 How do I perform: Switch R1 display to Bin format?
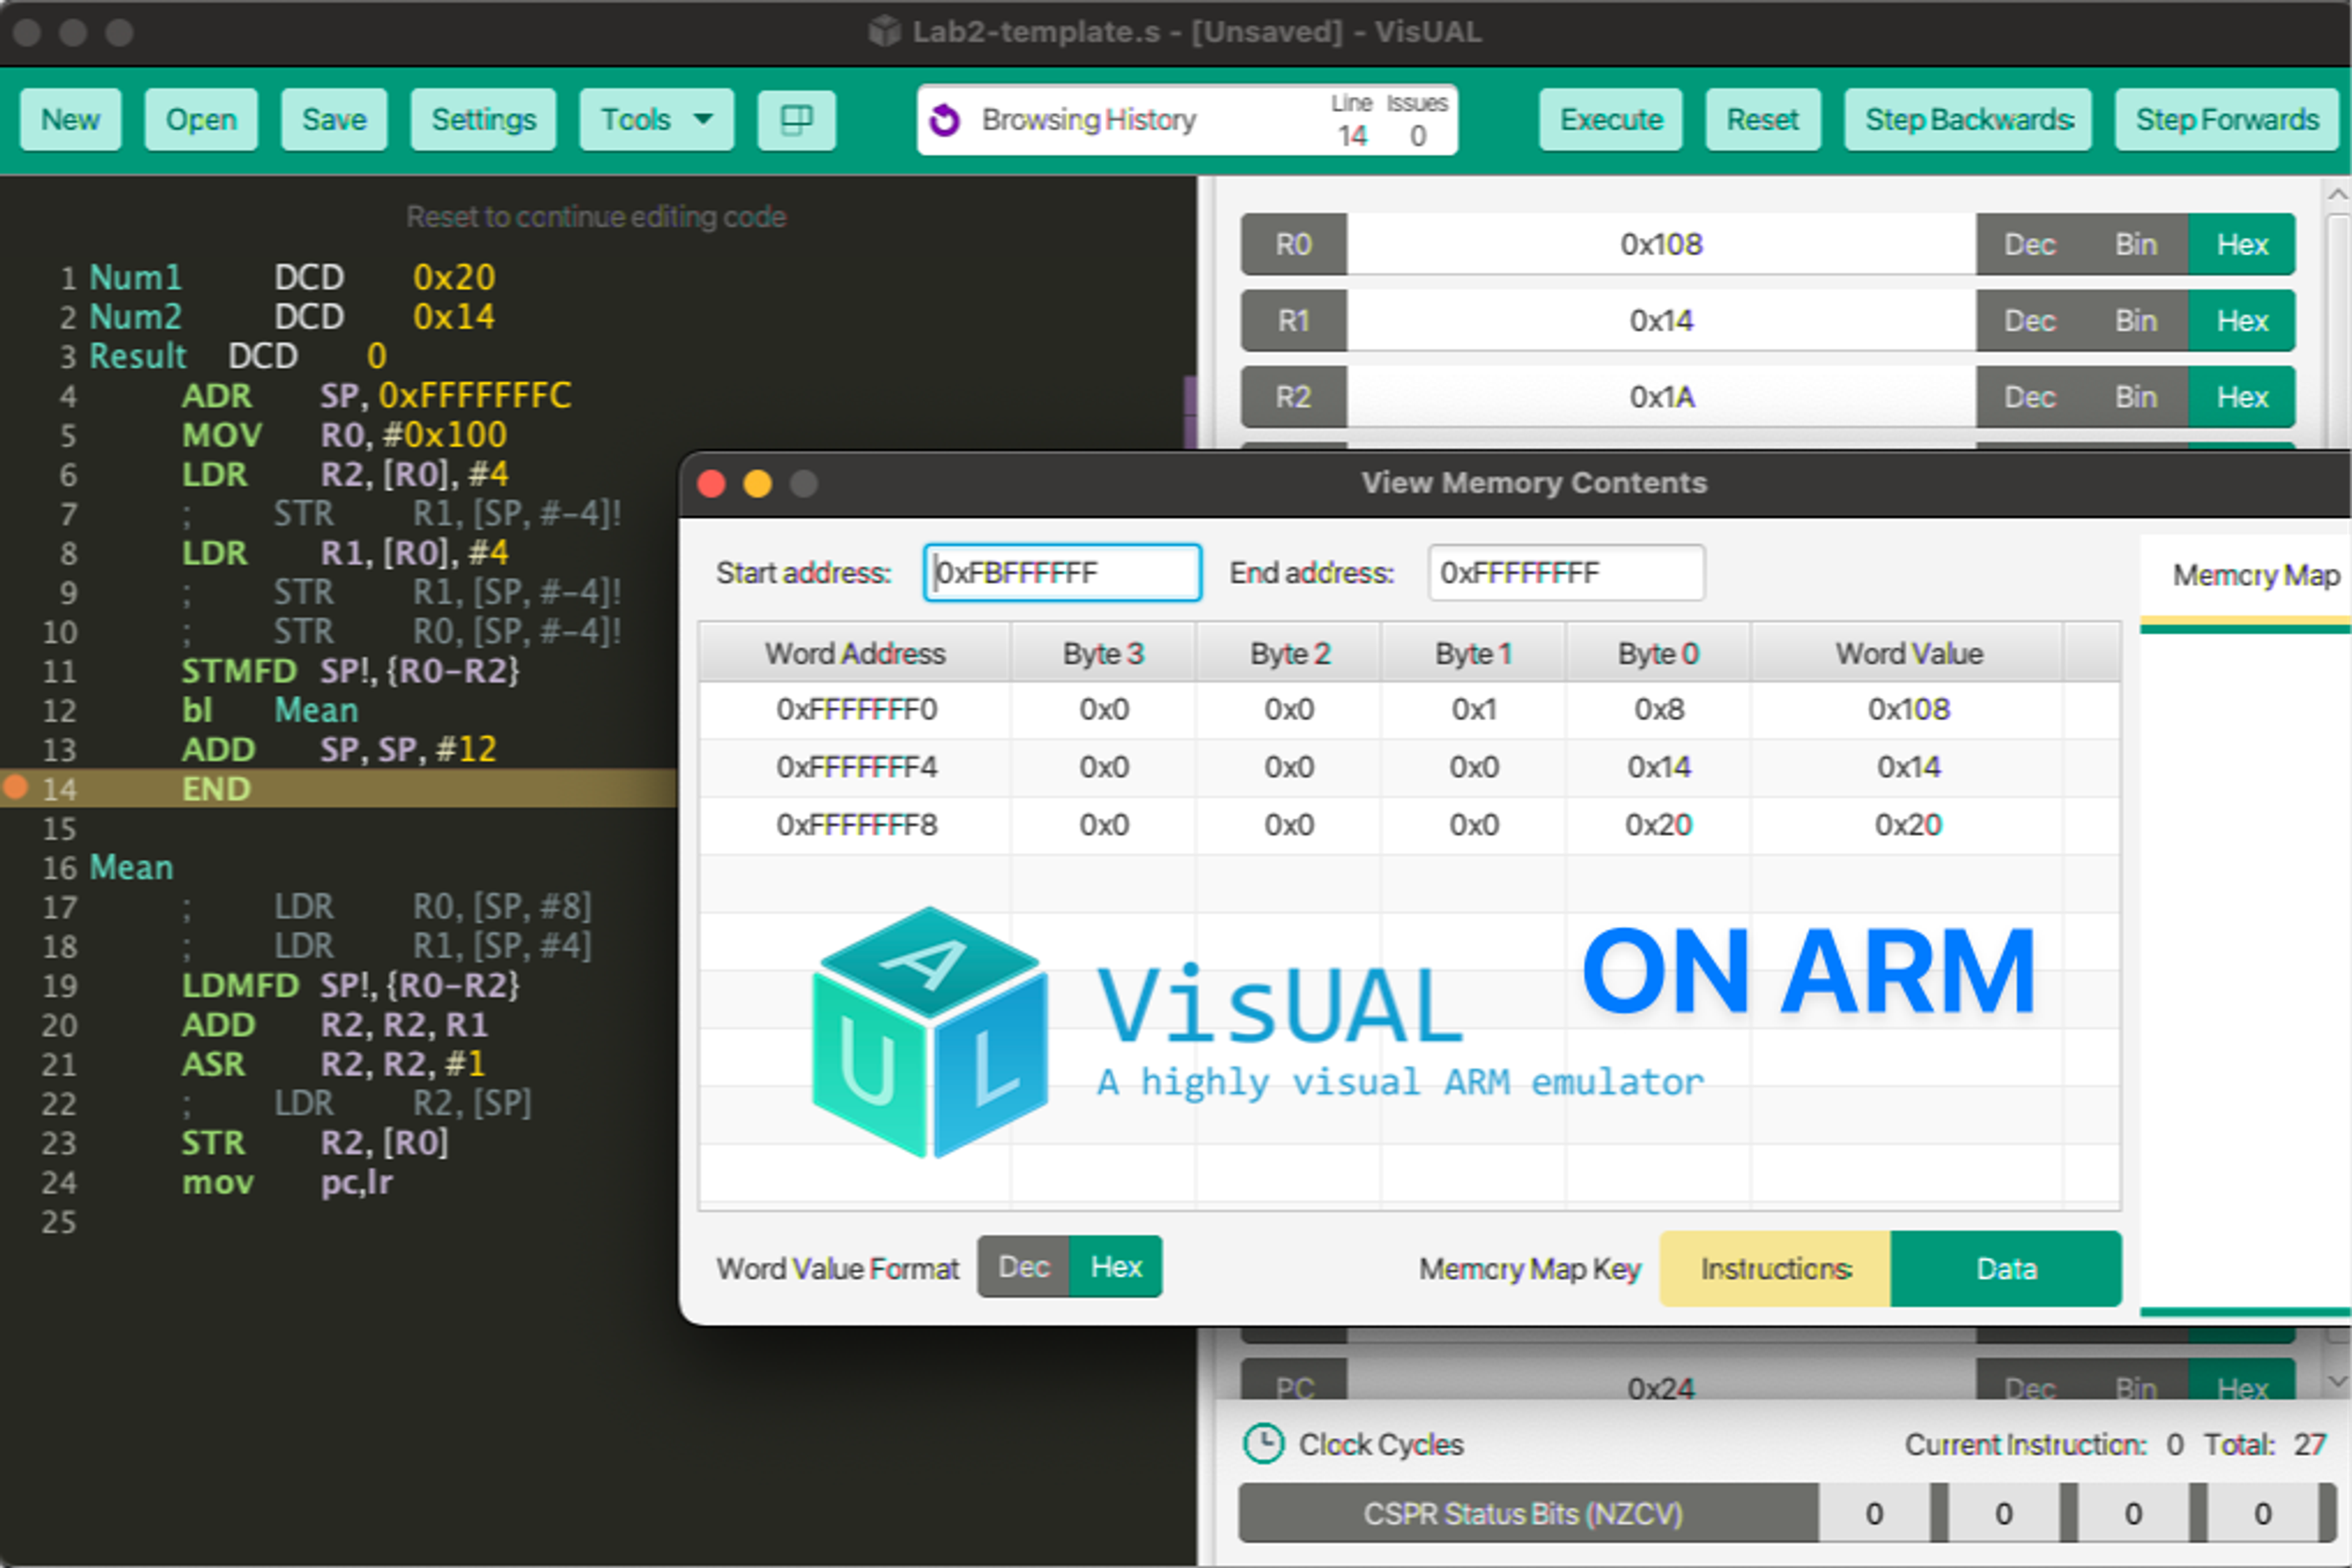[x=2135, y=321]
